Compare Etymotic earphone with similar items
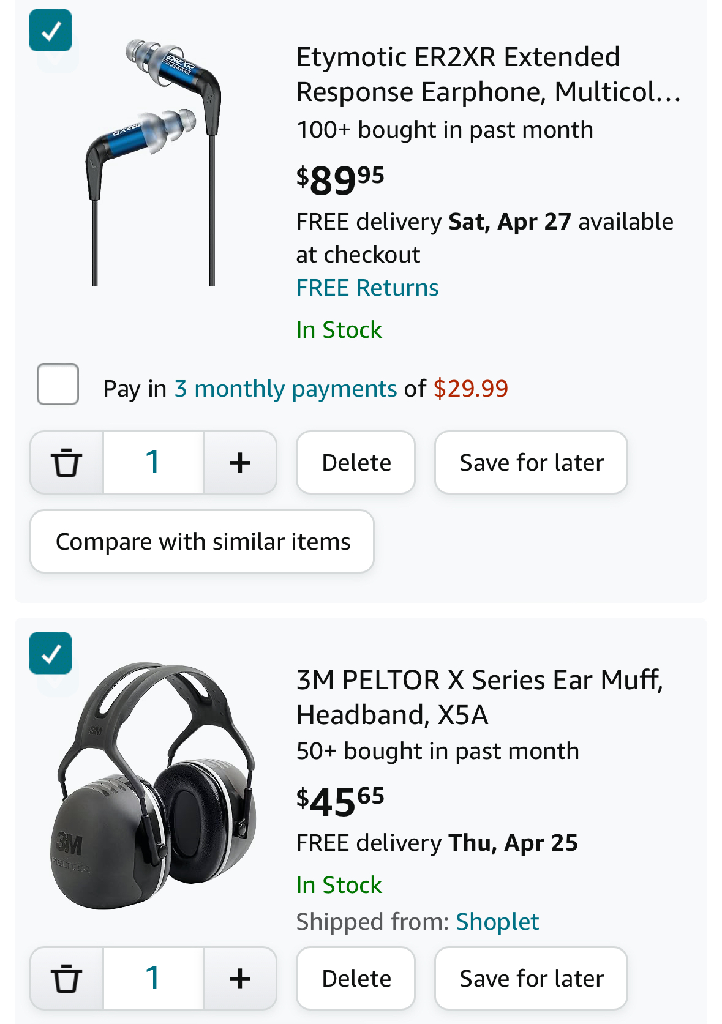Screen dimensions: 722x1024 pos(202,541)
